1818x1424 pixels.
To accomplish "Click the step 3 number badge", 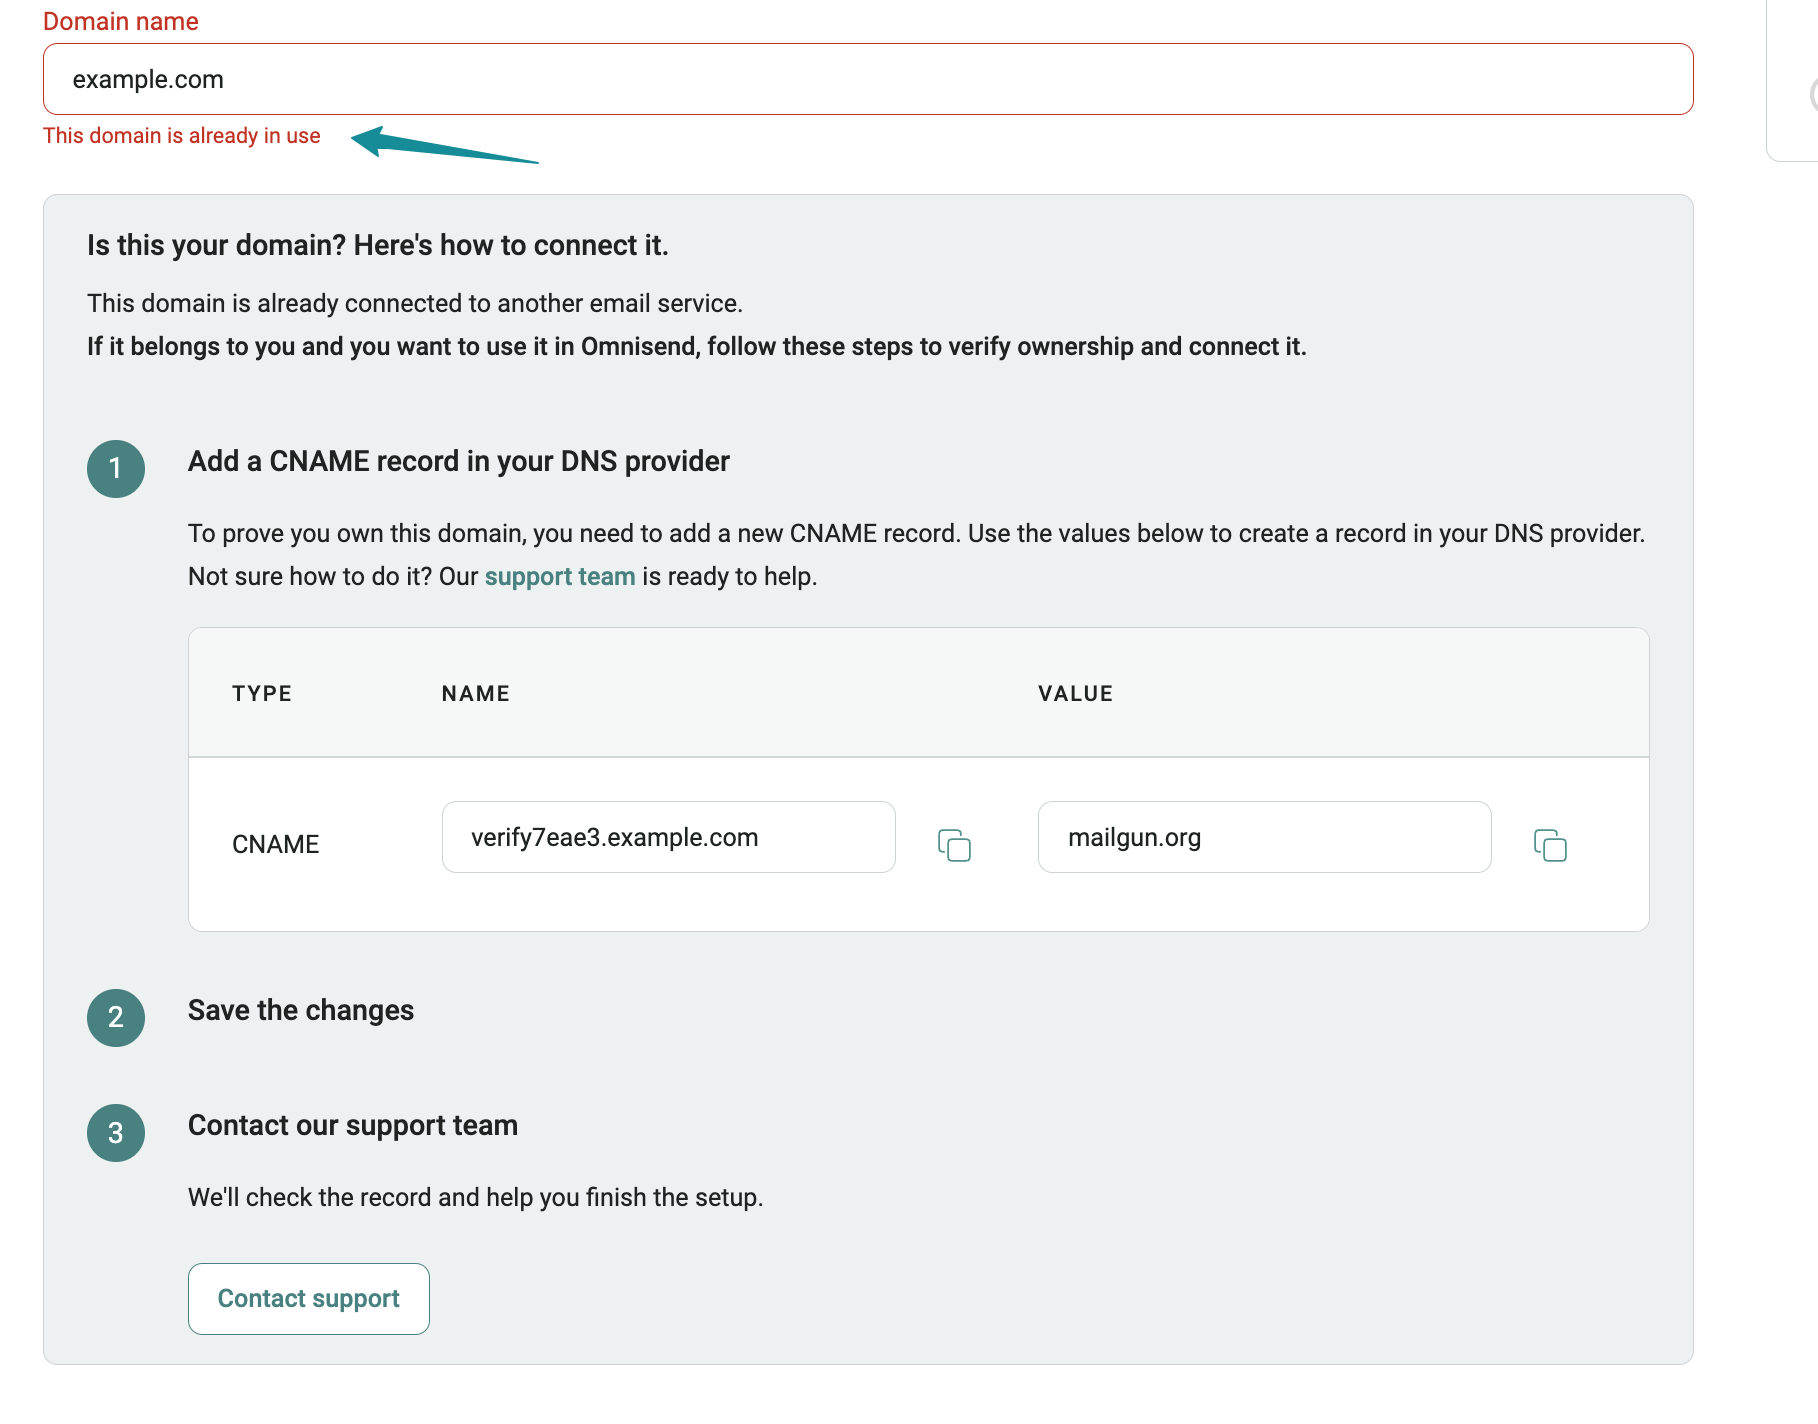I will (x=116, y=1133).
